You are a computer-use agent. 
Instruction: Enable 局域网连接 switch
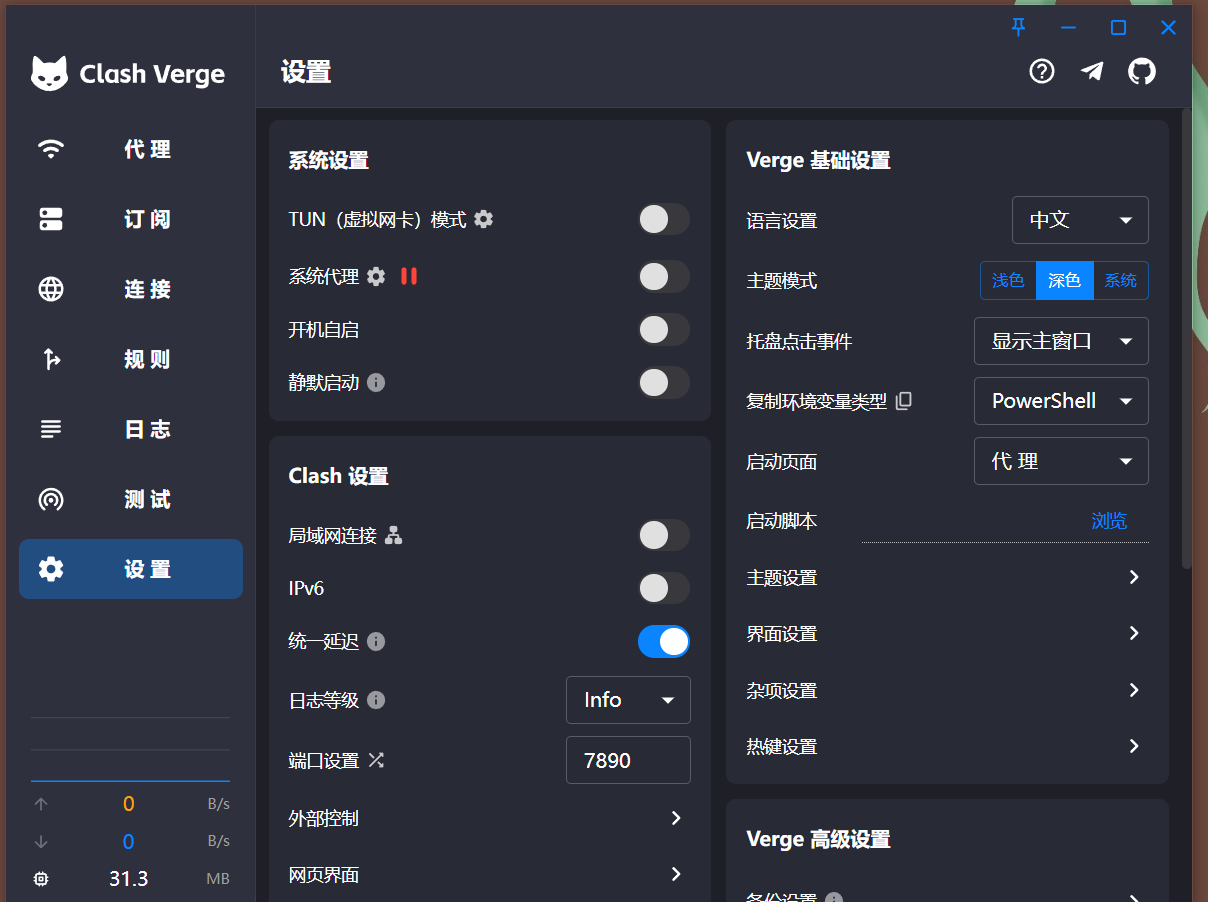[x=664, y=535]
